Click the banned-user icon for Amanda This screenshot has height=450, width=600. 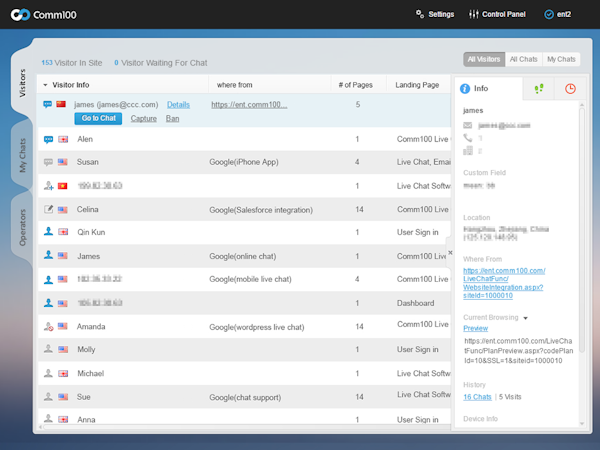tap(49, 326)
